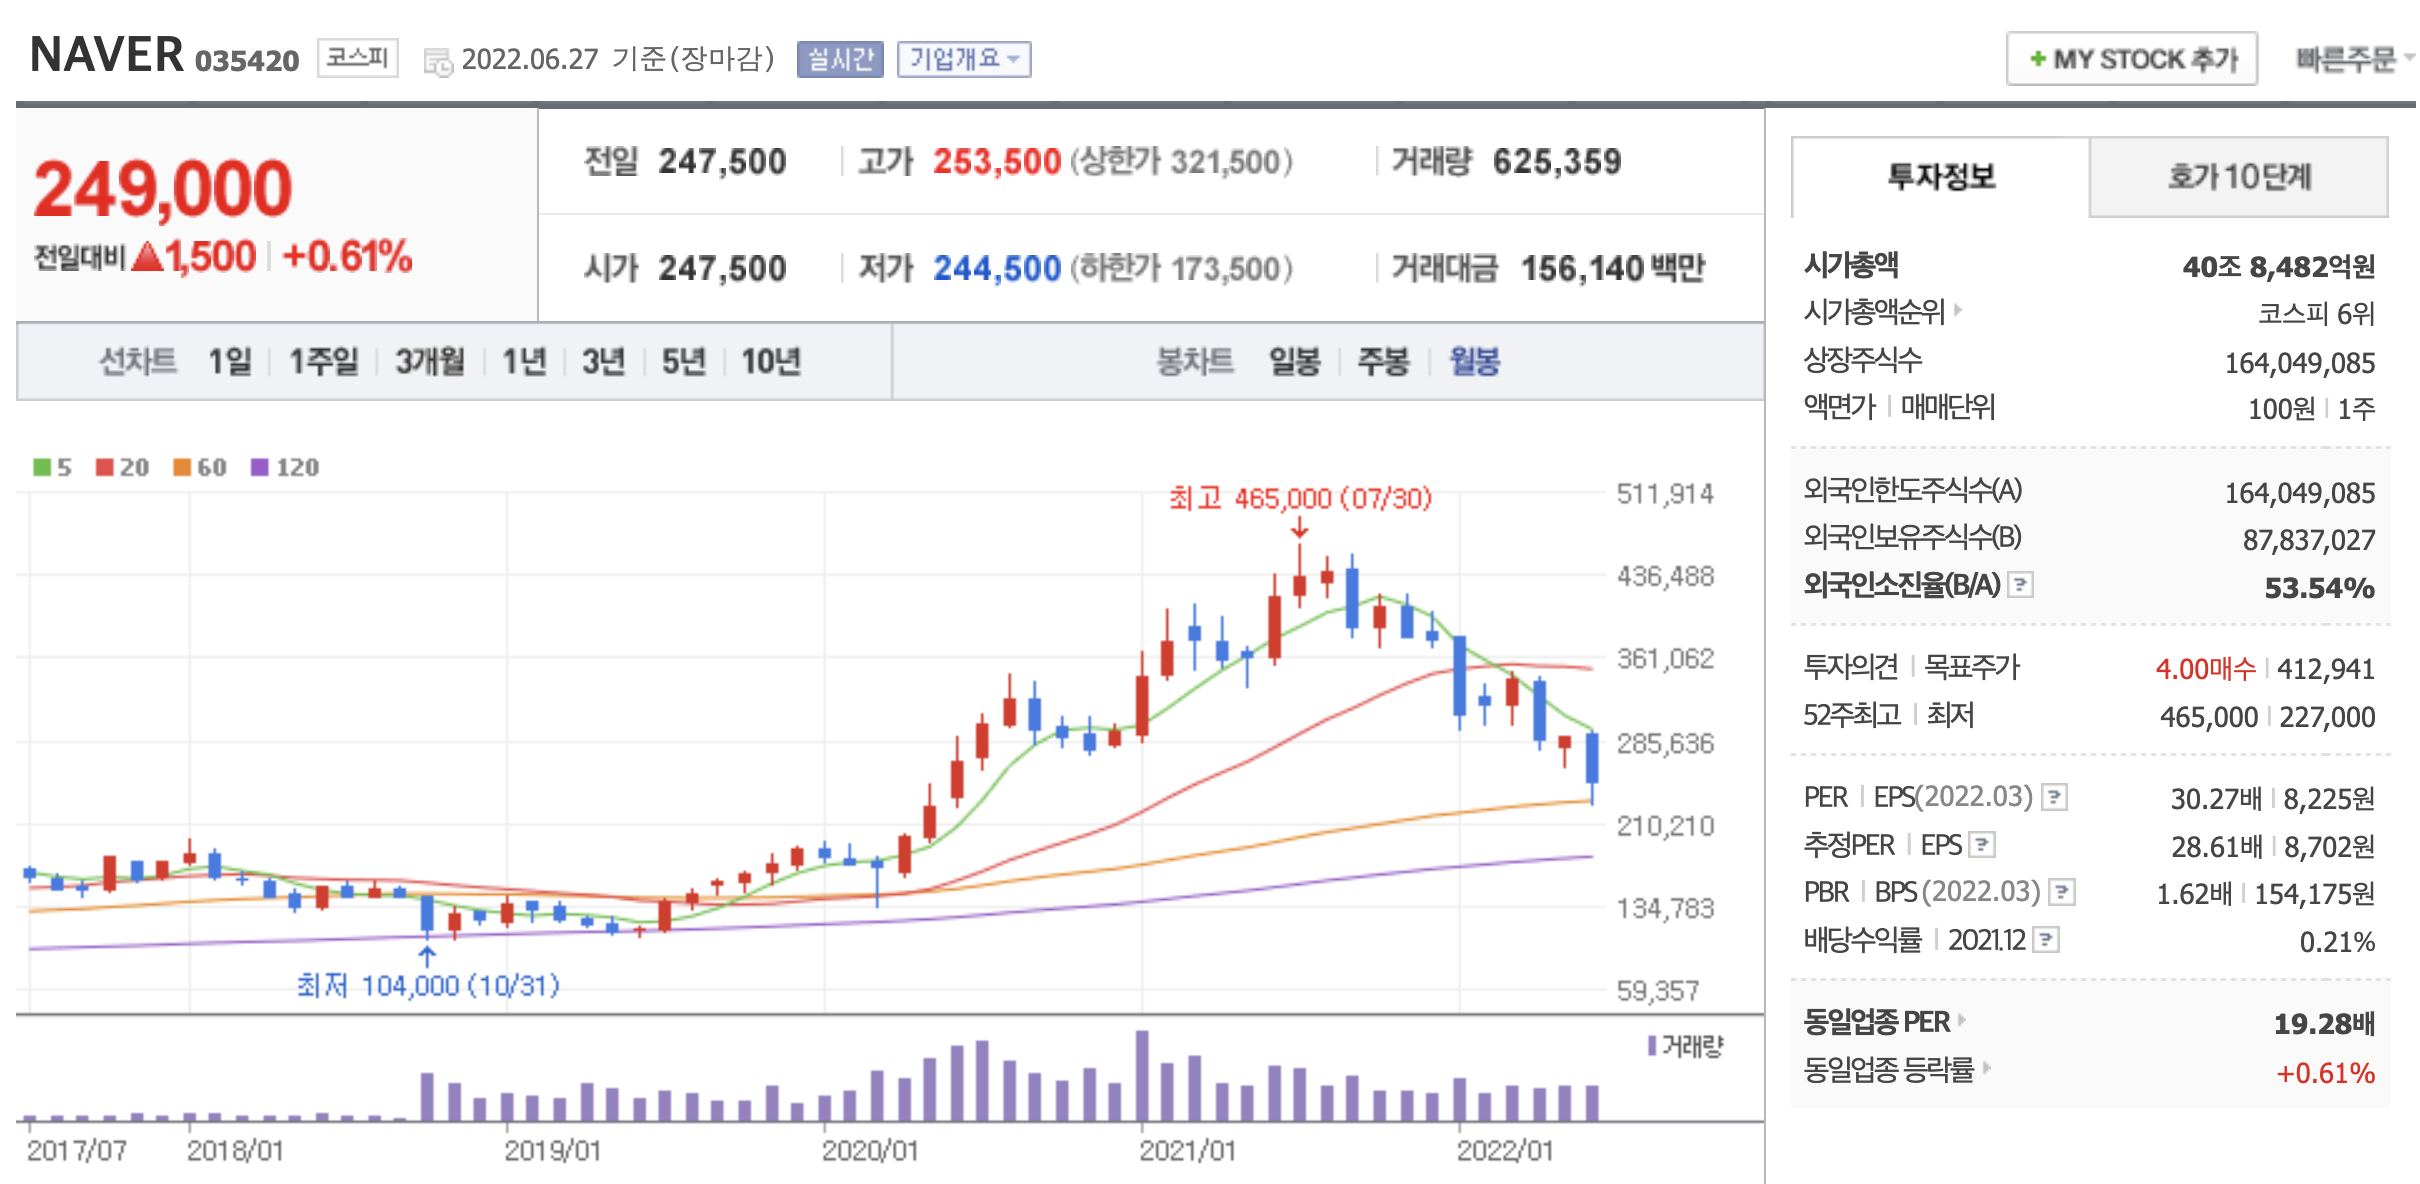The width and height of the screenshot is (2420, 1184).
Task: Add stock via MY STOCK 추가 button
Action: (2132, 59)
